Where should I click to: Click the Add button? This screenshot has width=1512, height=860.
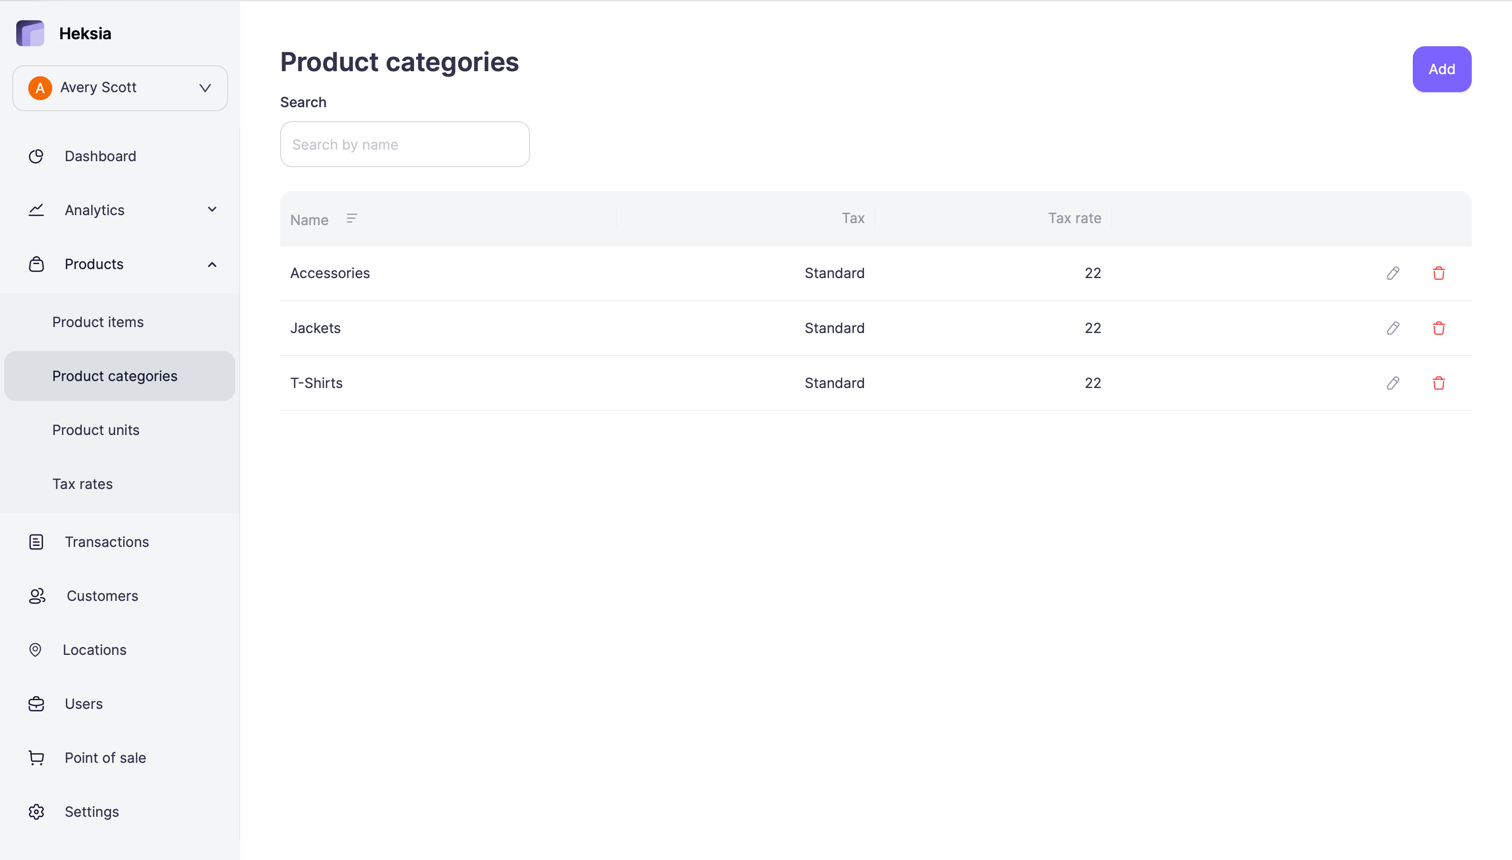pos(1441,69)
